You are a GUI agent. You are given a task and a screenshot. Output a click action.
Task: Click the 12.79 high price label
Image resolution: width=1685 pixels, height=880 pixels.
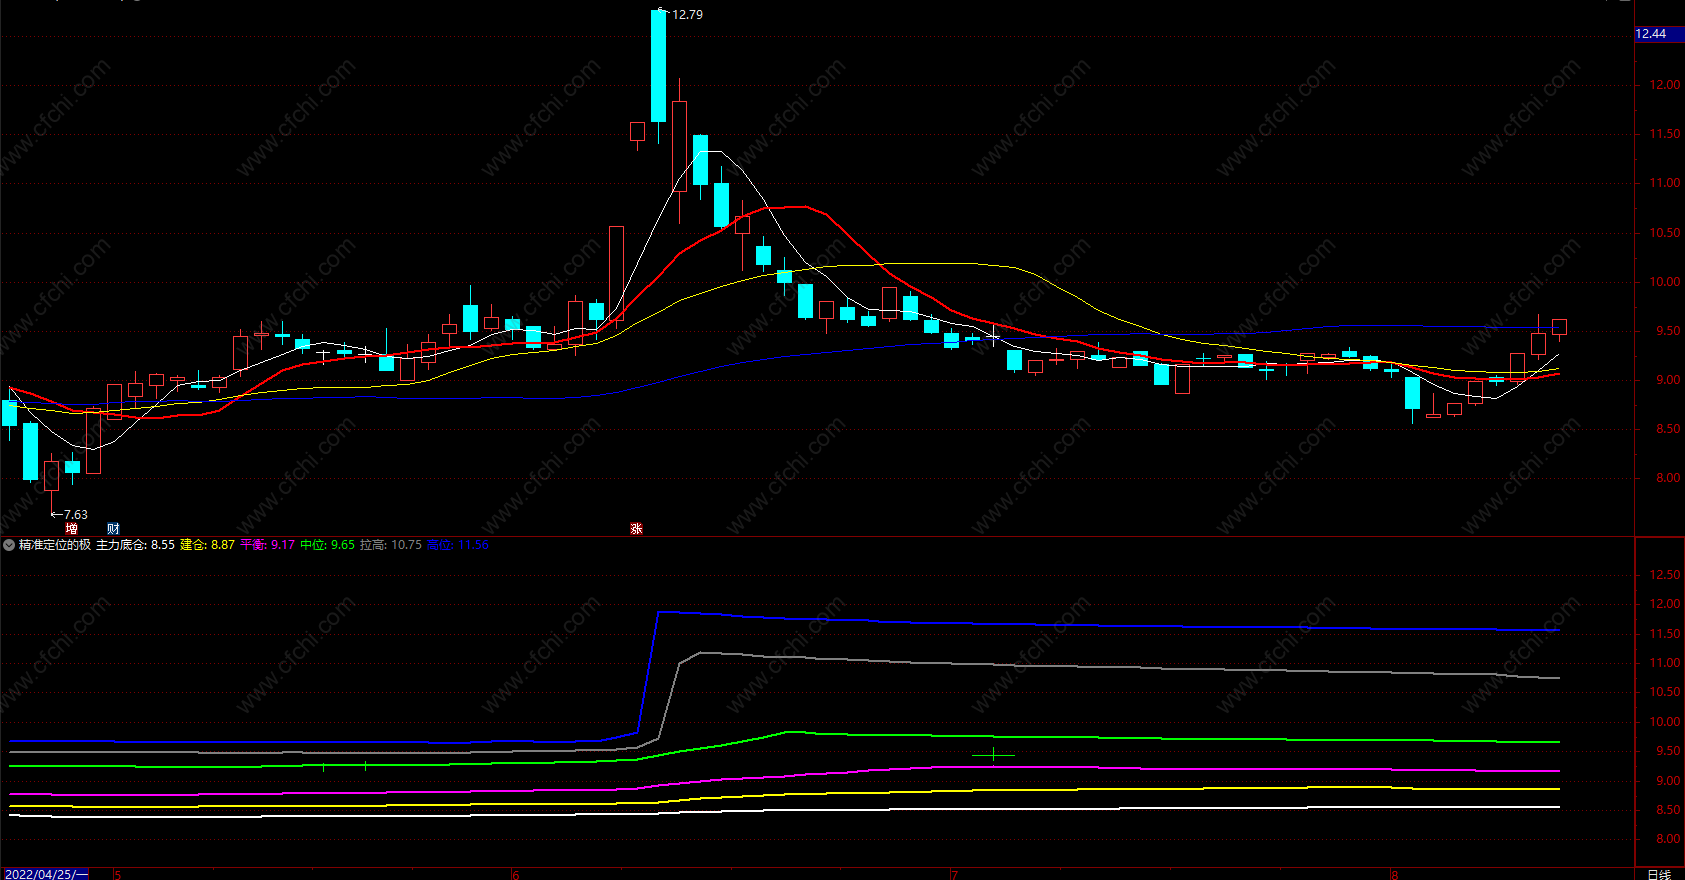click(x=687, y=15)
